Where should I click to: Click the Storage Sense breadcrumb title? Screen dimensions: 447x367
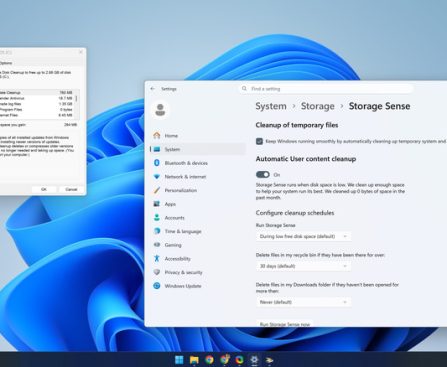pyautogui.click(x=379, y=106)
